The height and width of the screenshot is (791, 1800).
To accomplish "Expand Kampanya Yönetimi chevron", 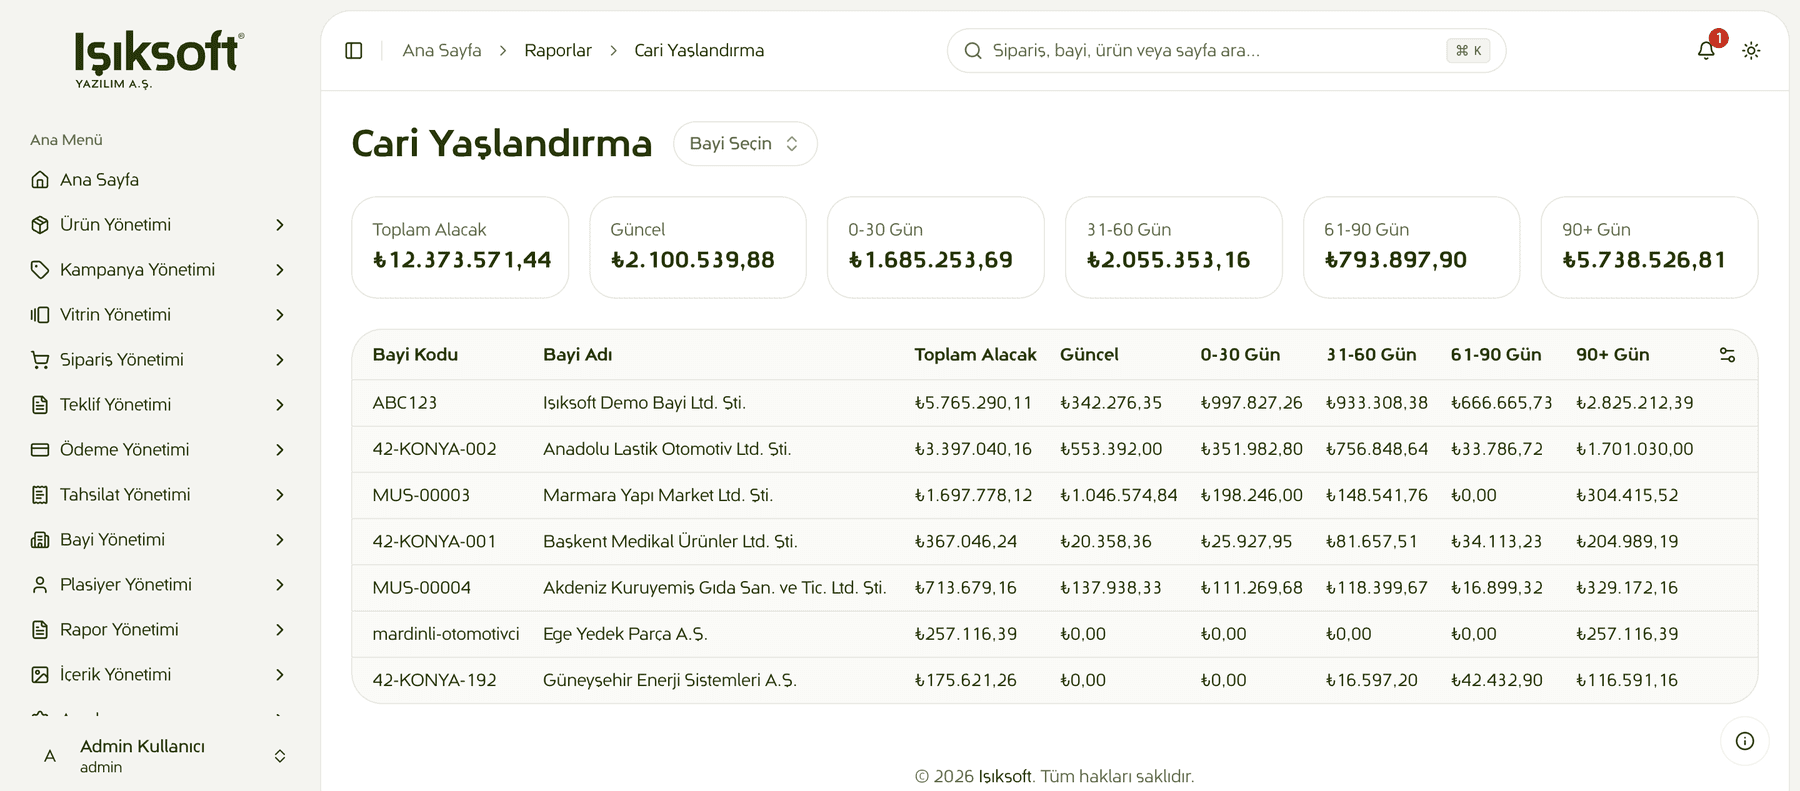I will point(280,270).
